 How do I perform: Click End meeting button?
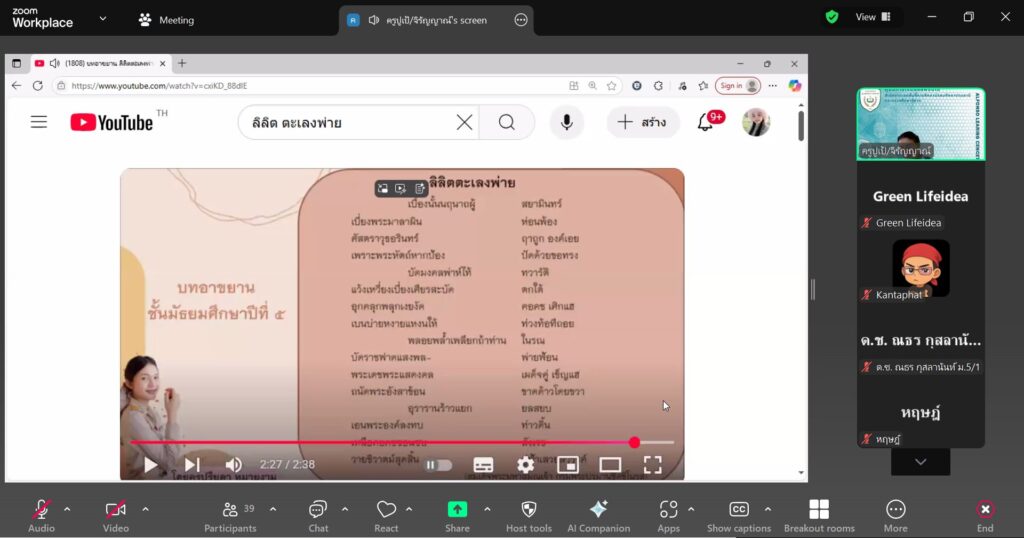pyautogui.click(x=985, y=516)
